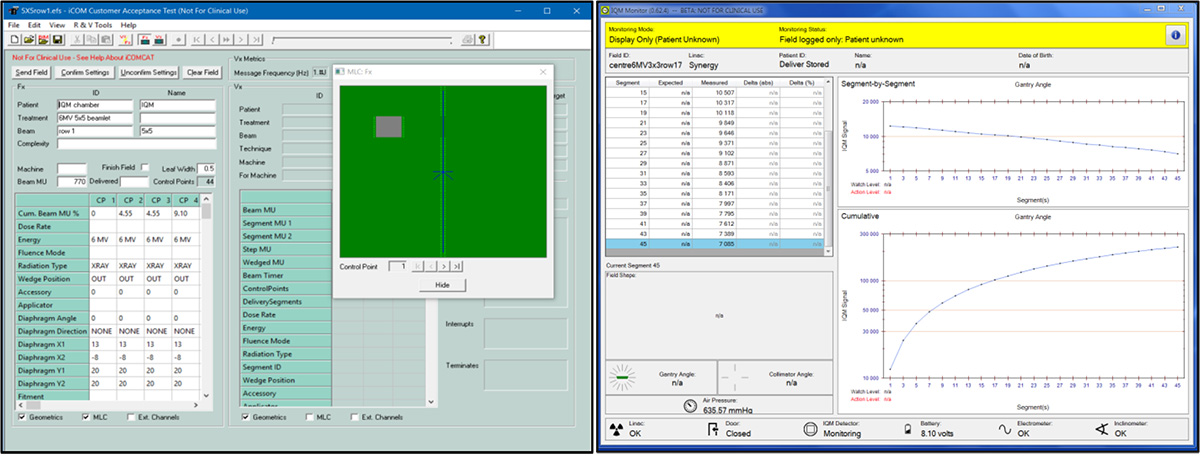
Task: Click the Battery status icon
Action: pyautogui.click(x=909, y=431)
